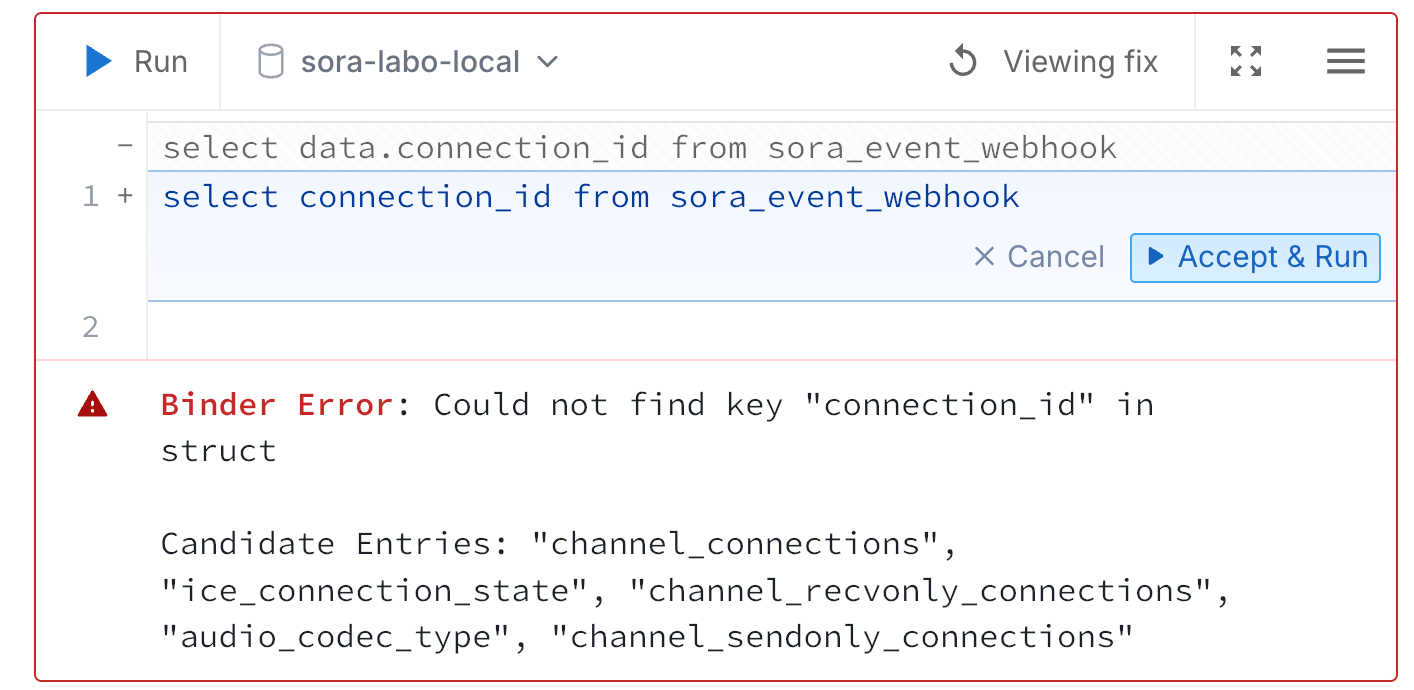Screen dimensions: 1414x690
Task: Click the red warning triangle icon
Action: pyautogui.click(x=93, y=404)
